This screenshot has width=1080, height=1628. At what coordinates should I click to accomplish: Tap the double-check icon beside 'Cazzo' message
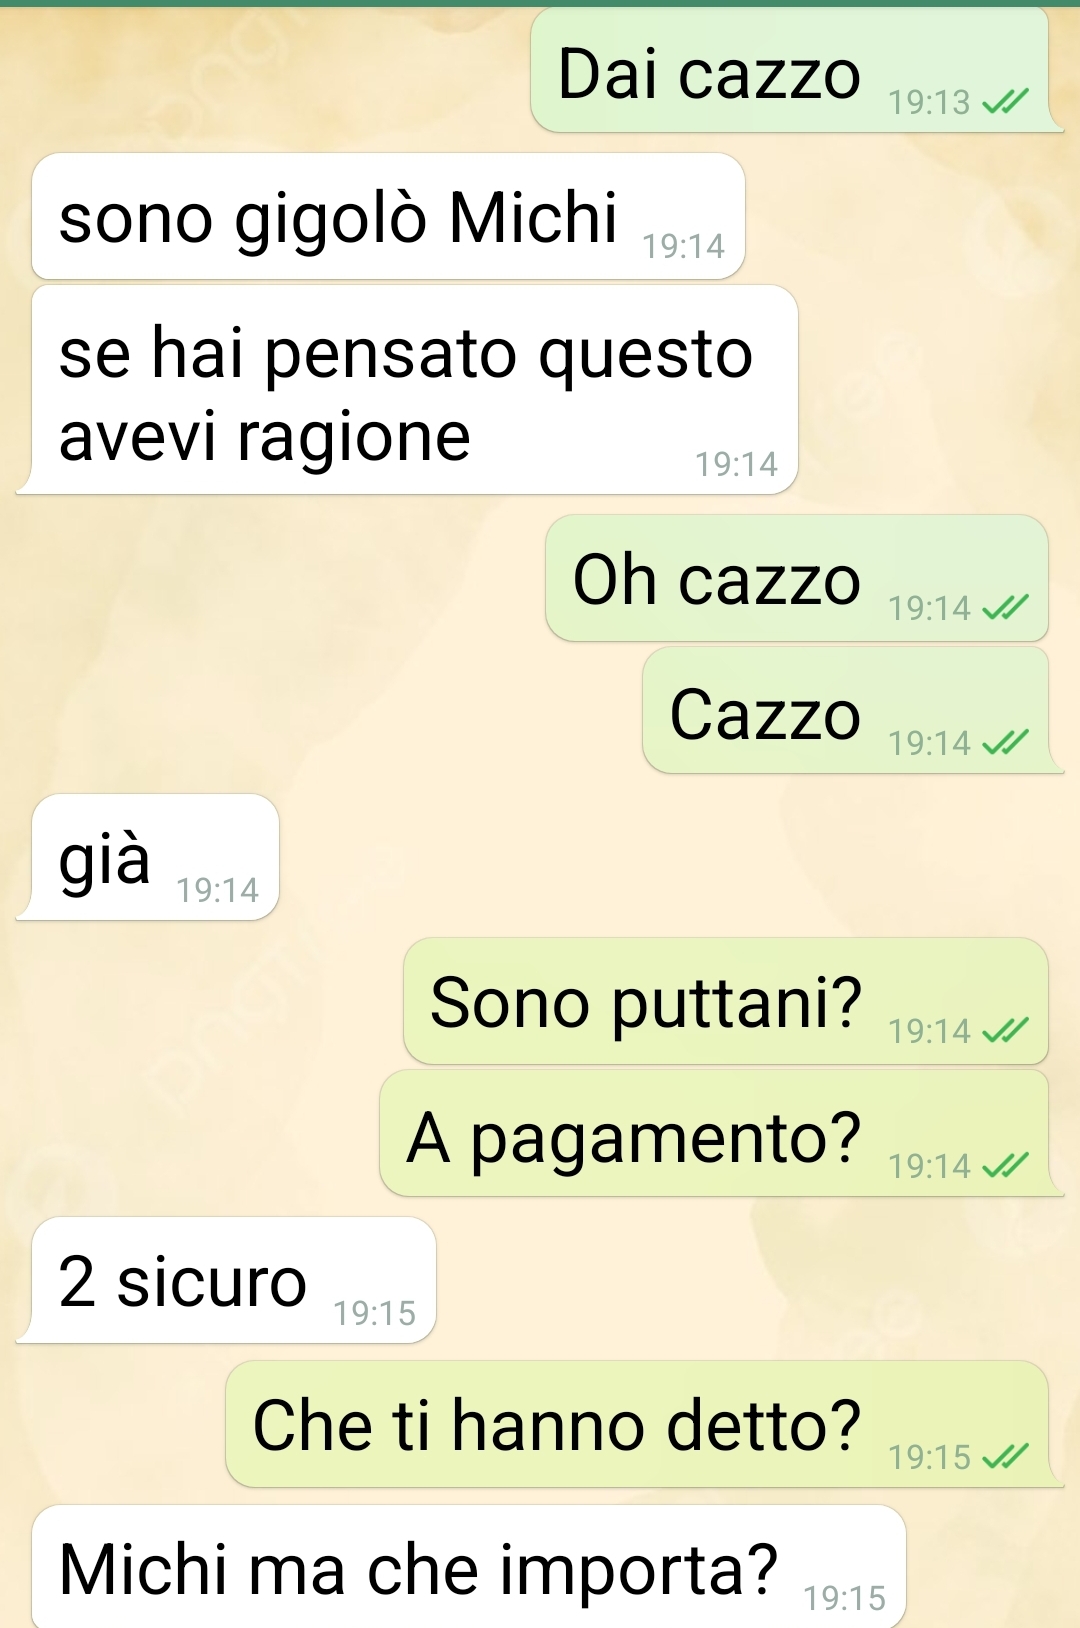click(x=1005, y=742)
